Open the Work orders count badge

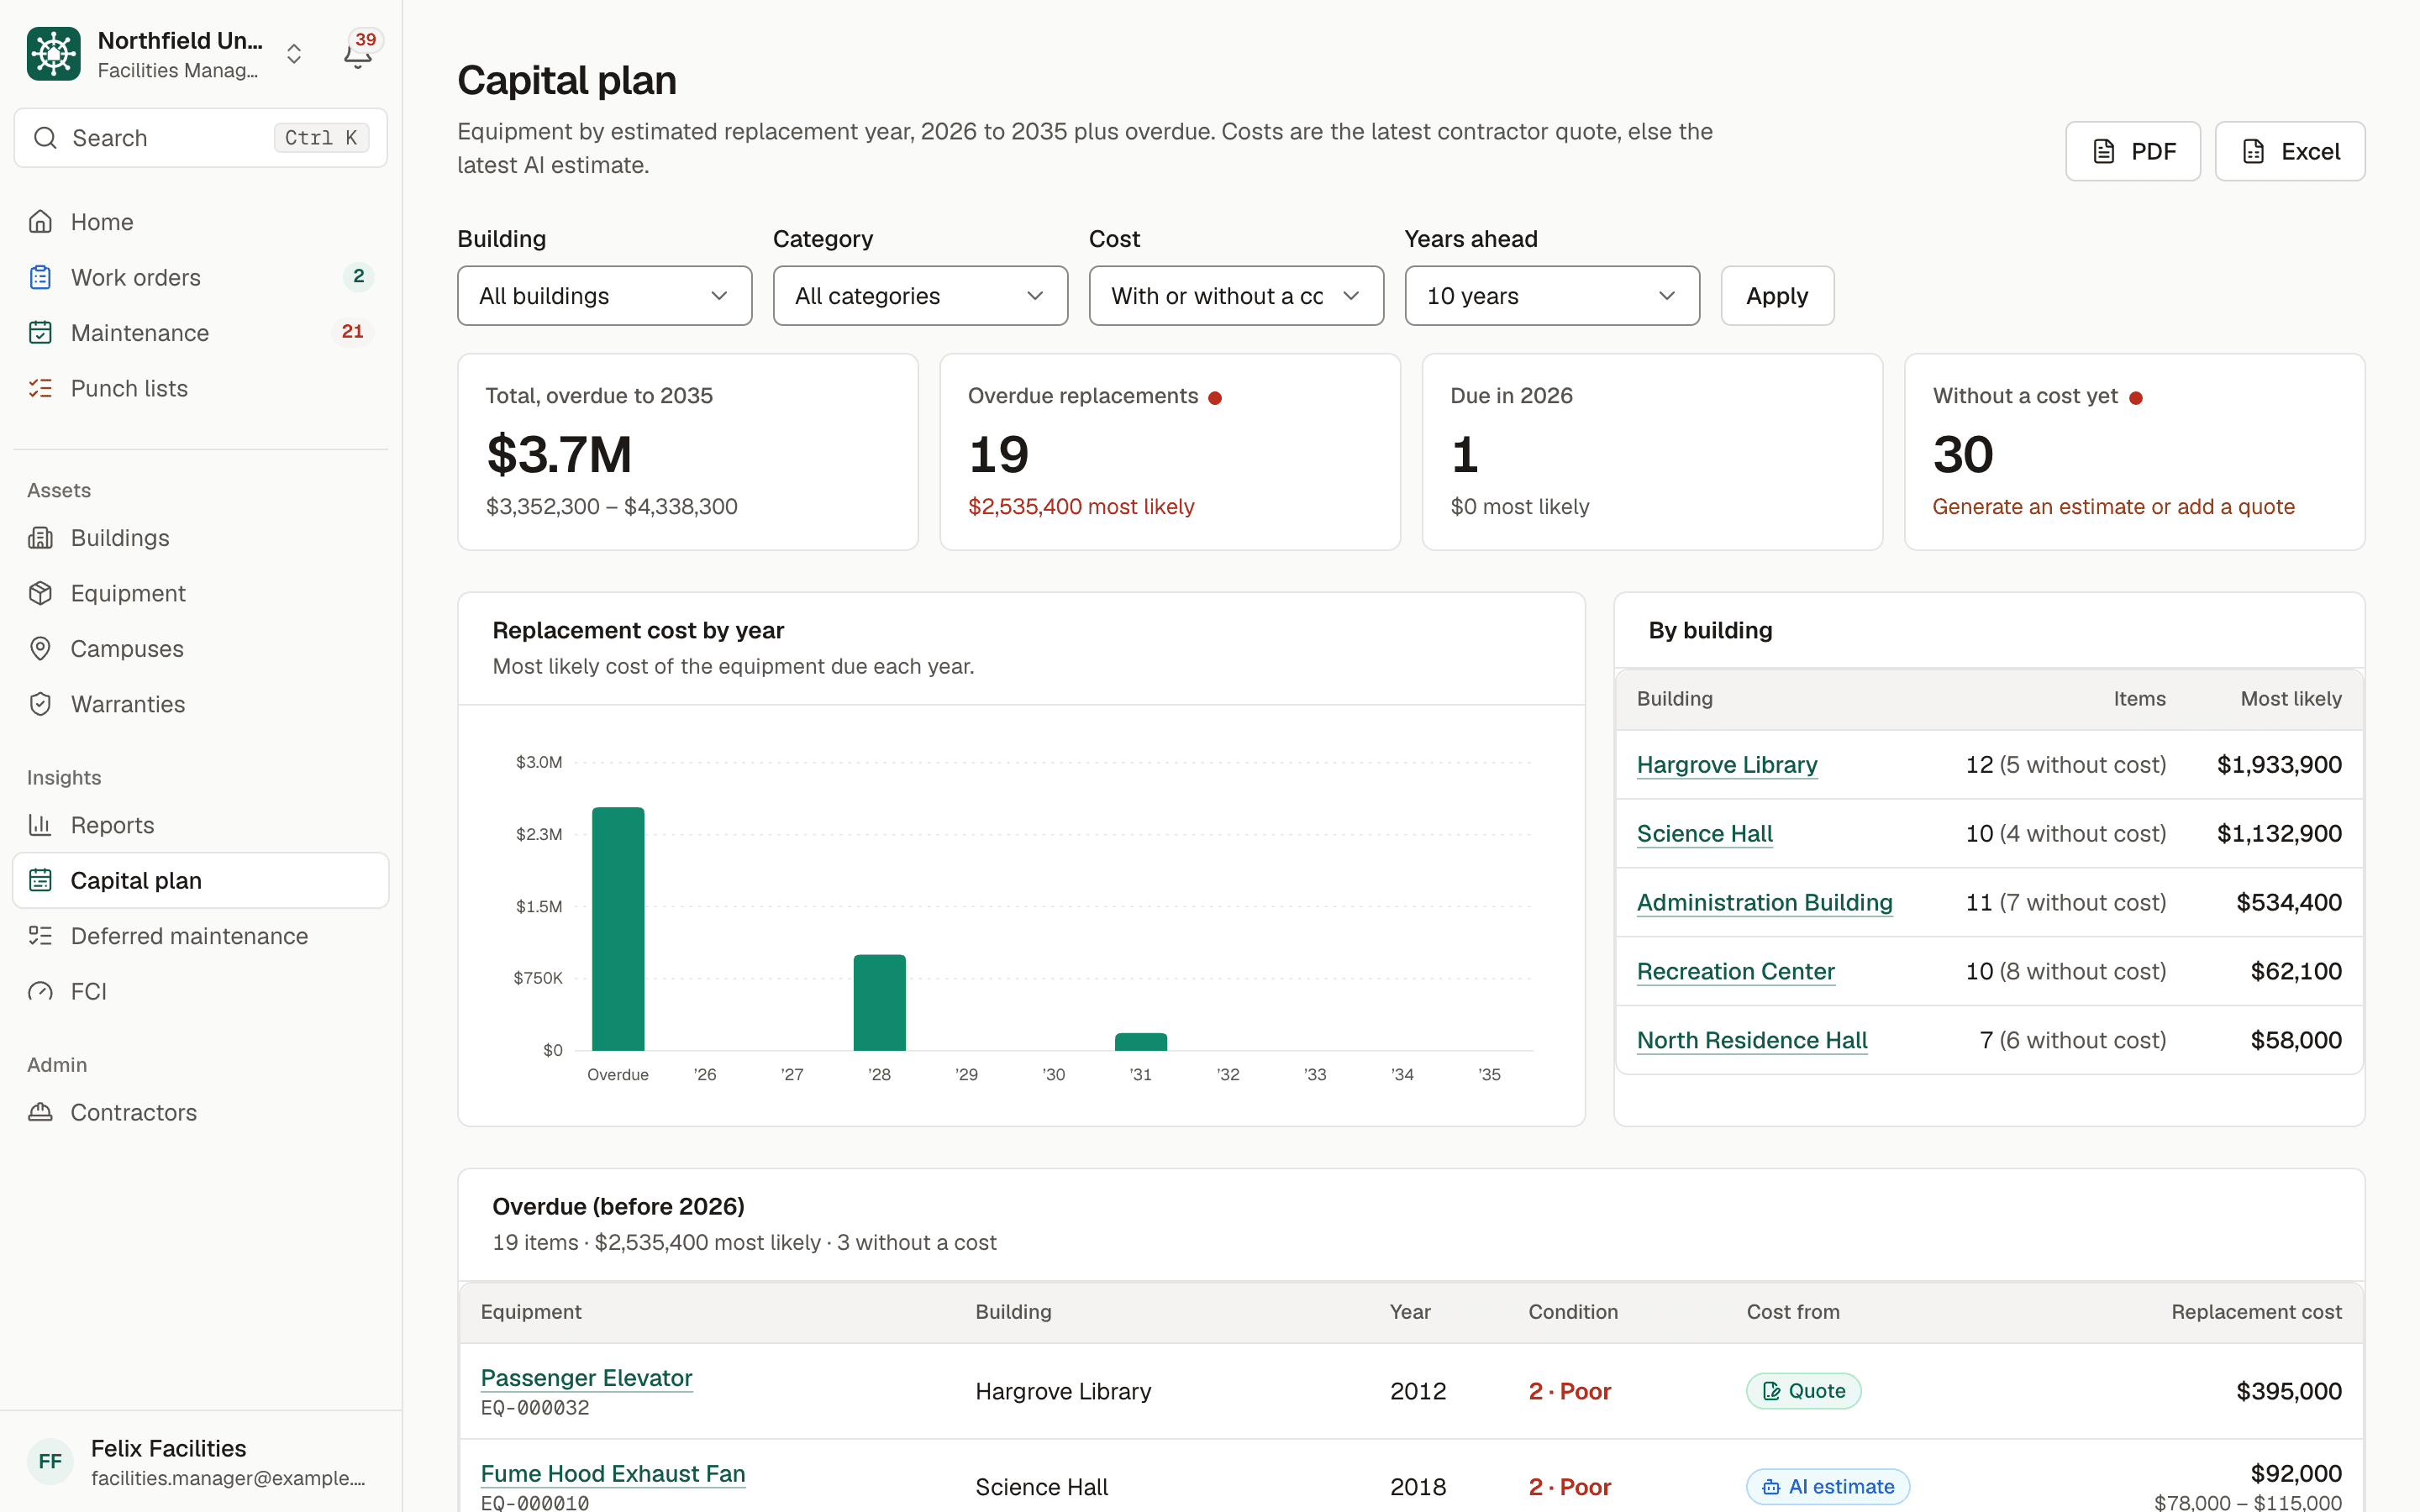[358, 277]
